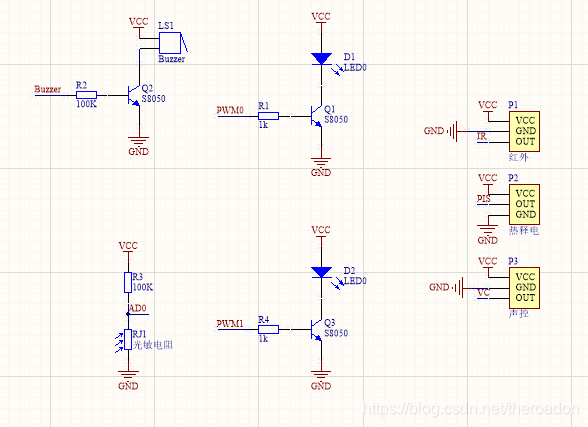Select the PIS net label
Image resolution: width=588 pixels, height=427 pixels.
point(483,199)
